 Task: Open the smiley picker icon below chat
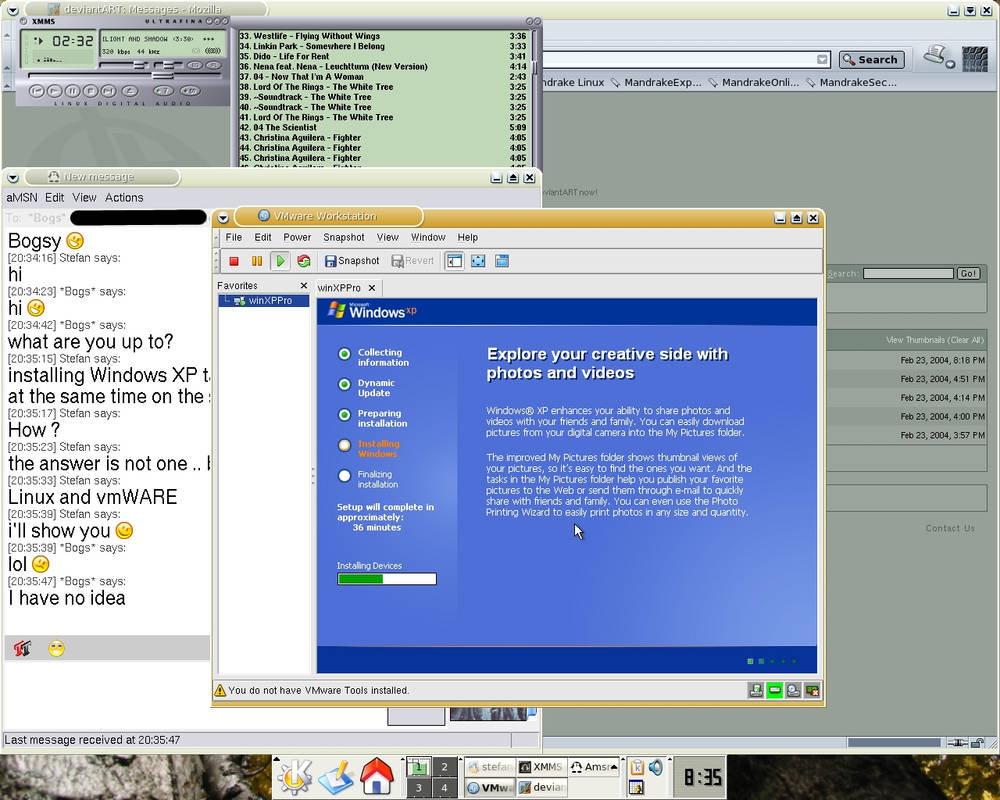56,649
